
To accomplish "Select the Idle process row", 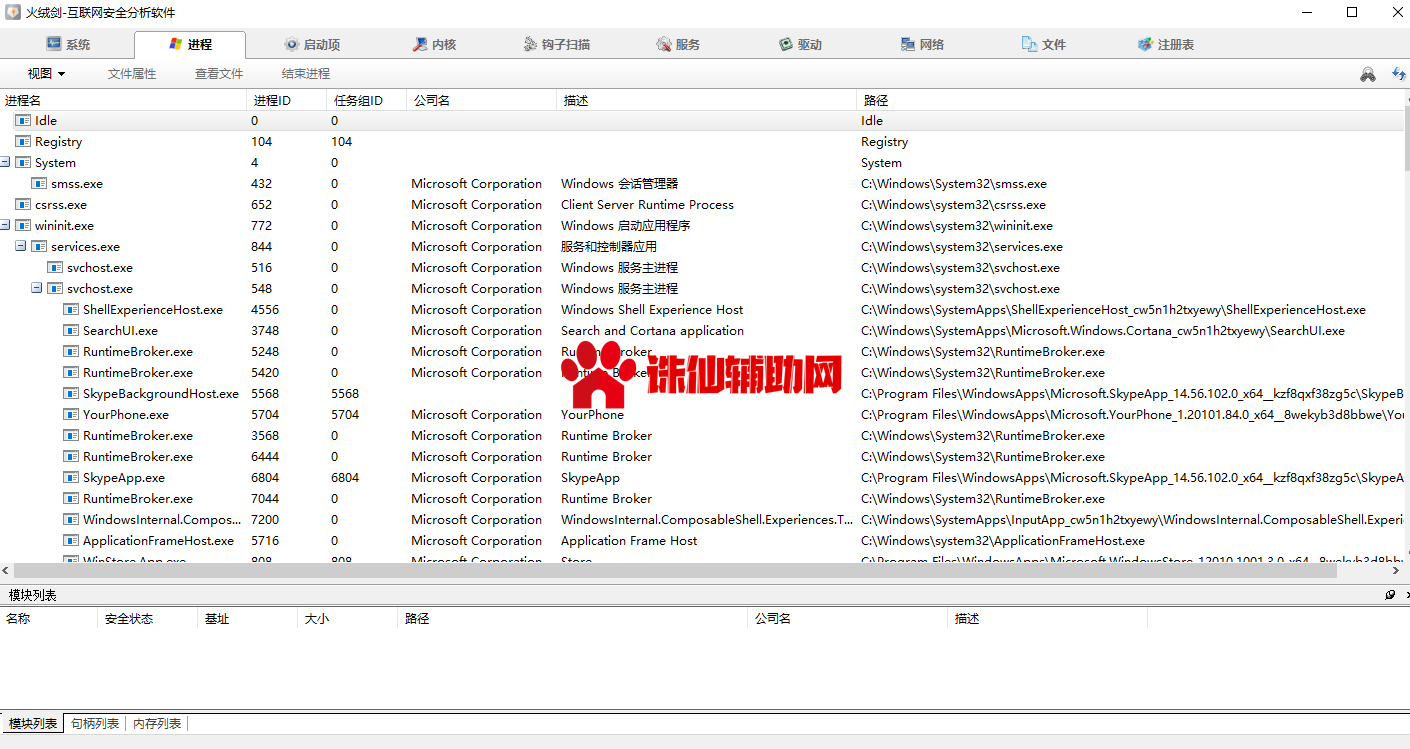I will point(701,120).
